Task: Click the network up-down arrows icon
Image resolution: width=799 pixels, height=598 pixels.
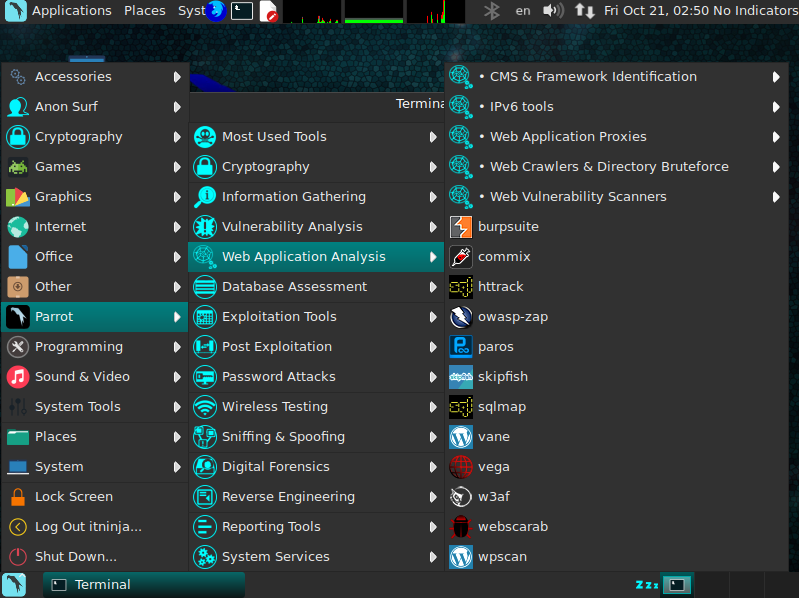Action: pos(584,11)
